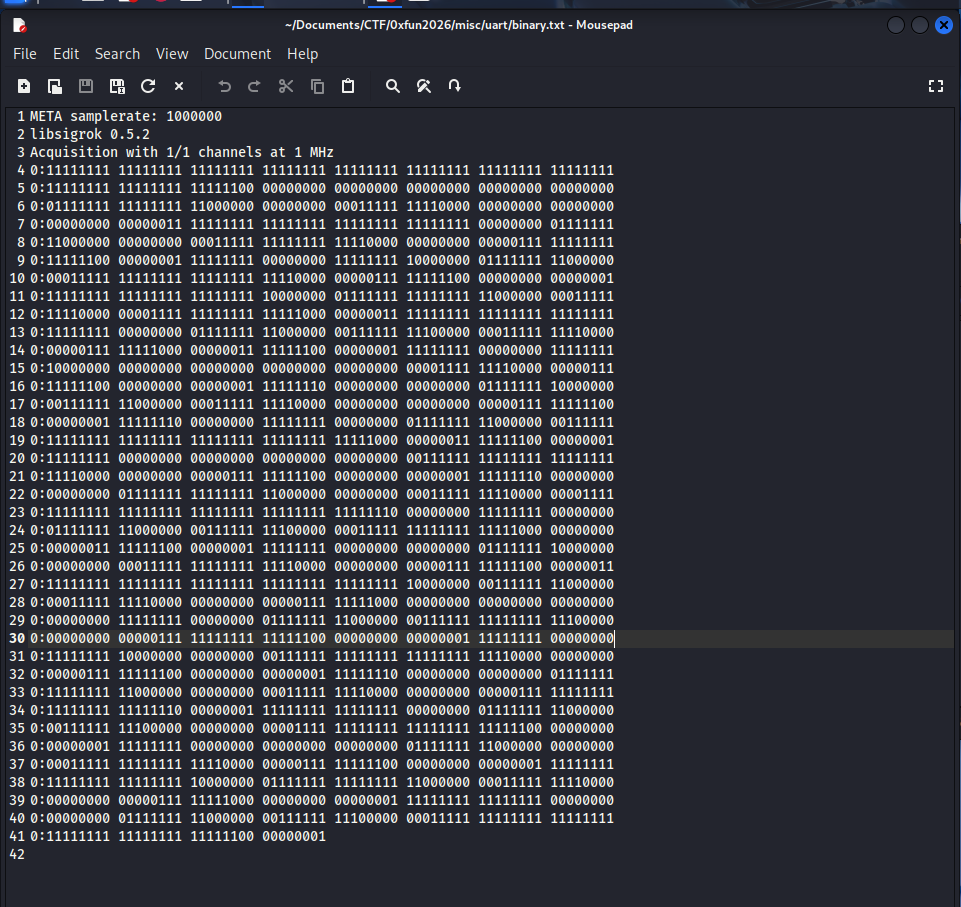Reload the current document
This screenshot has width=961, height=907.
point(147,86)
